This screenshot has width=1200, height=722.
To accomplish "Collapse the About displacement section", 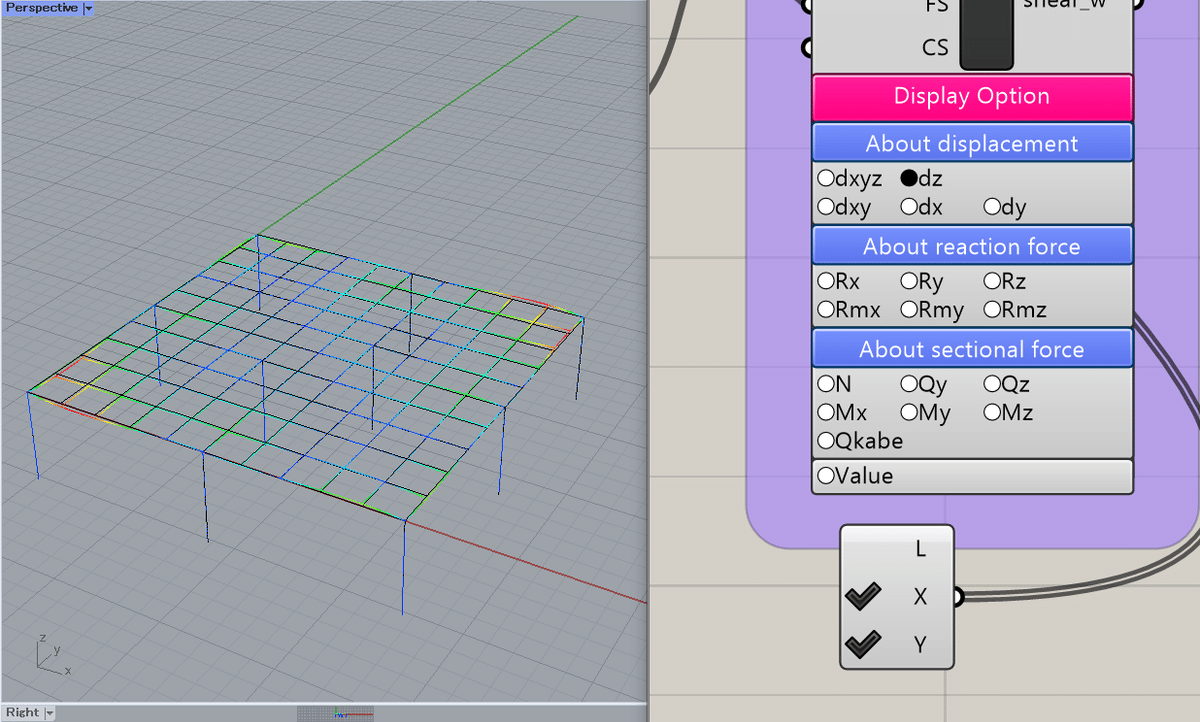I will point(972,143).
